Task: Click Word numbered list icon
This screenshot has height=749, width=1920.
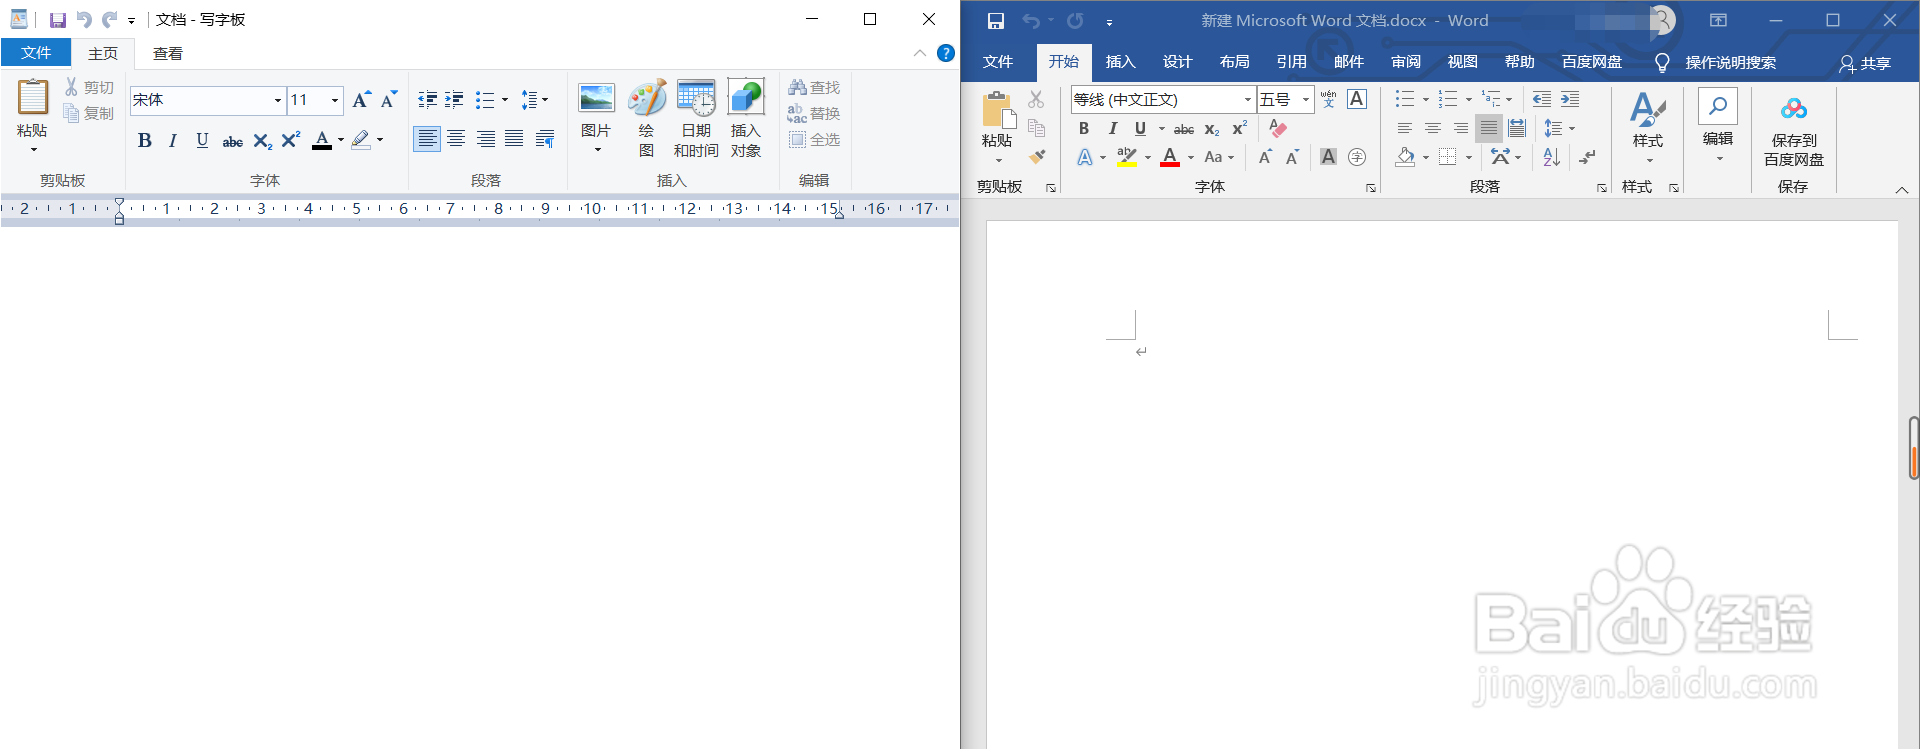Action: (1447, 99)
